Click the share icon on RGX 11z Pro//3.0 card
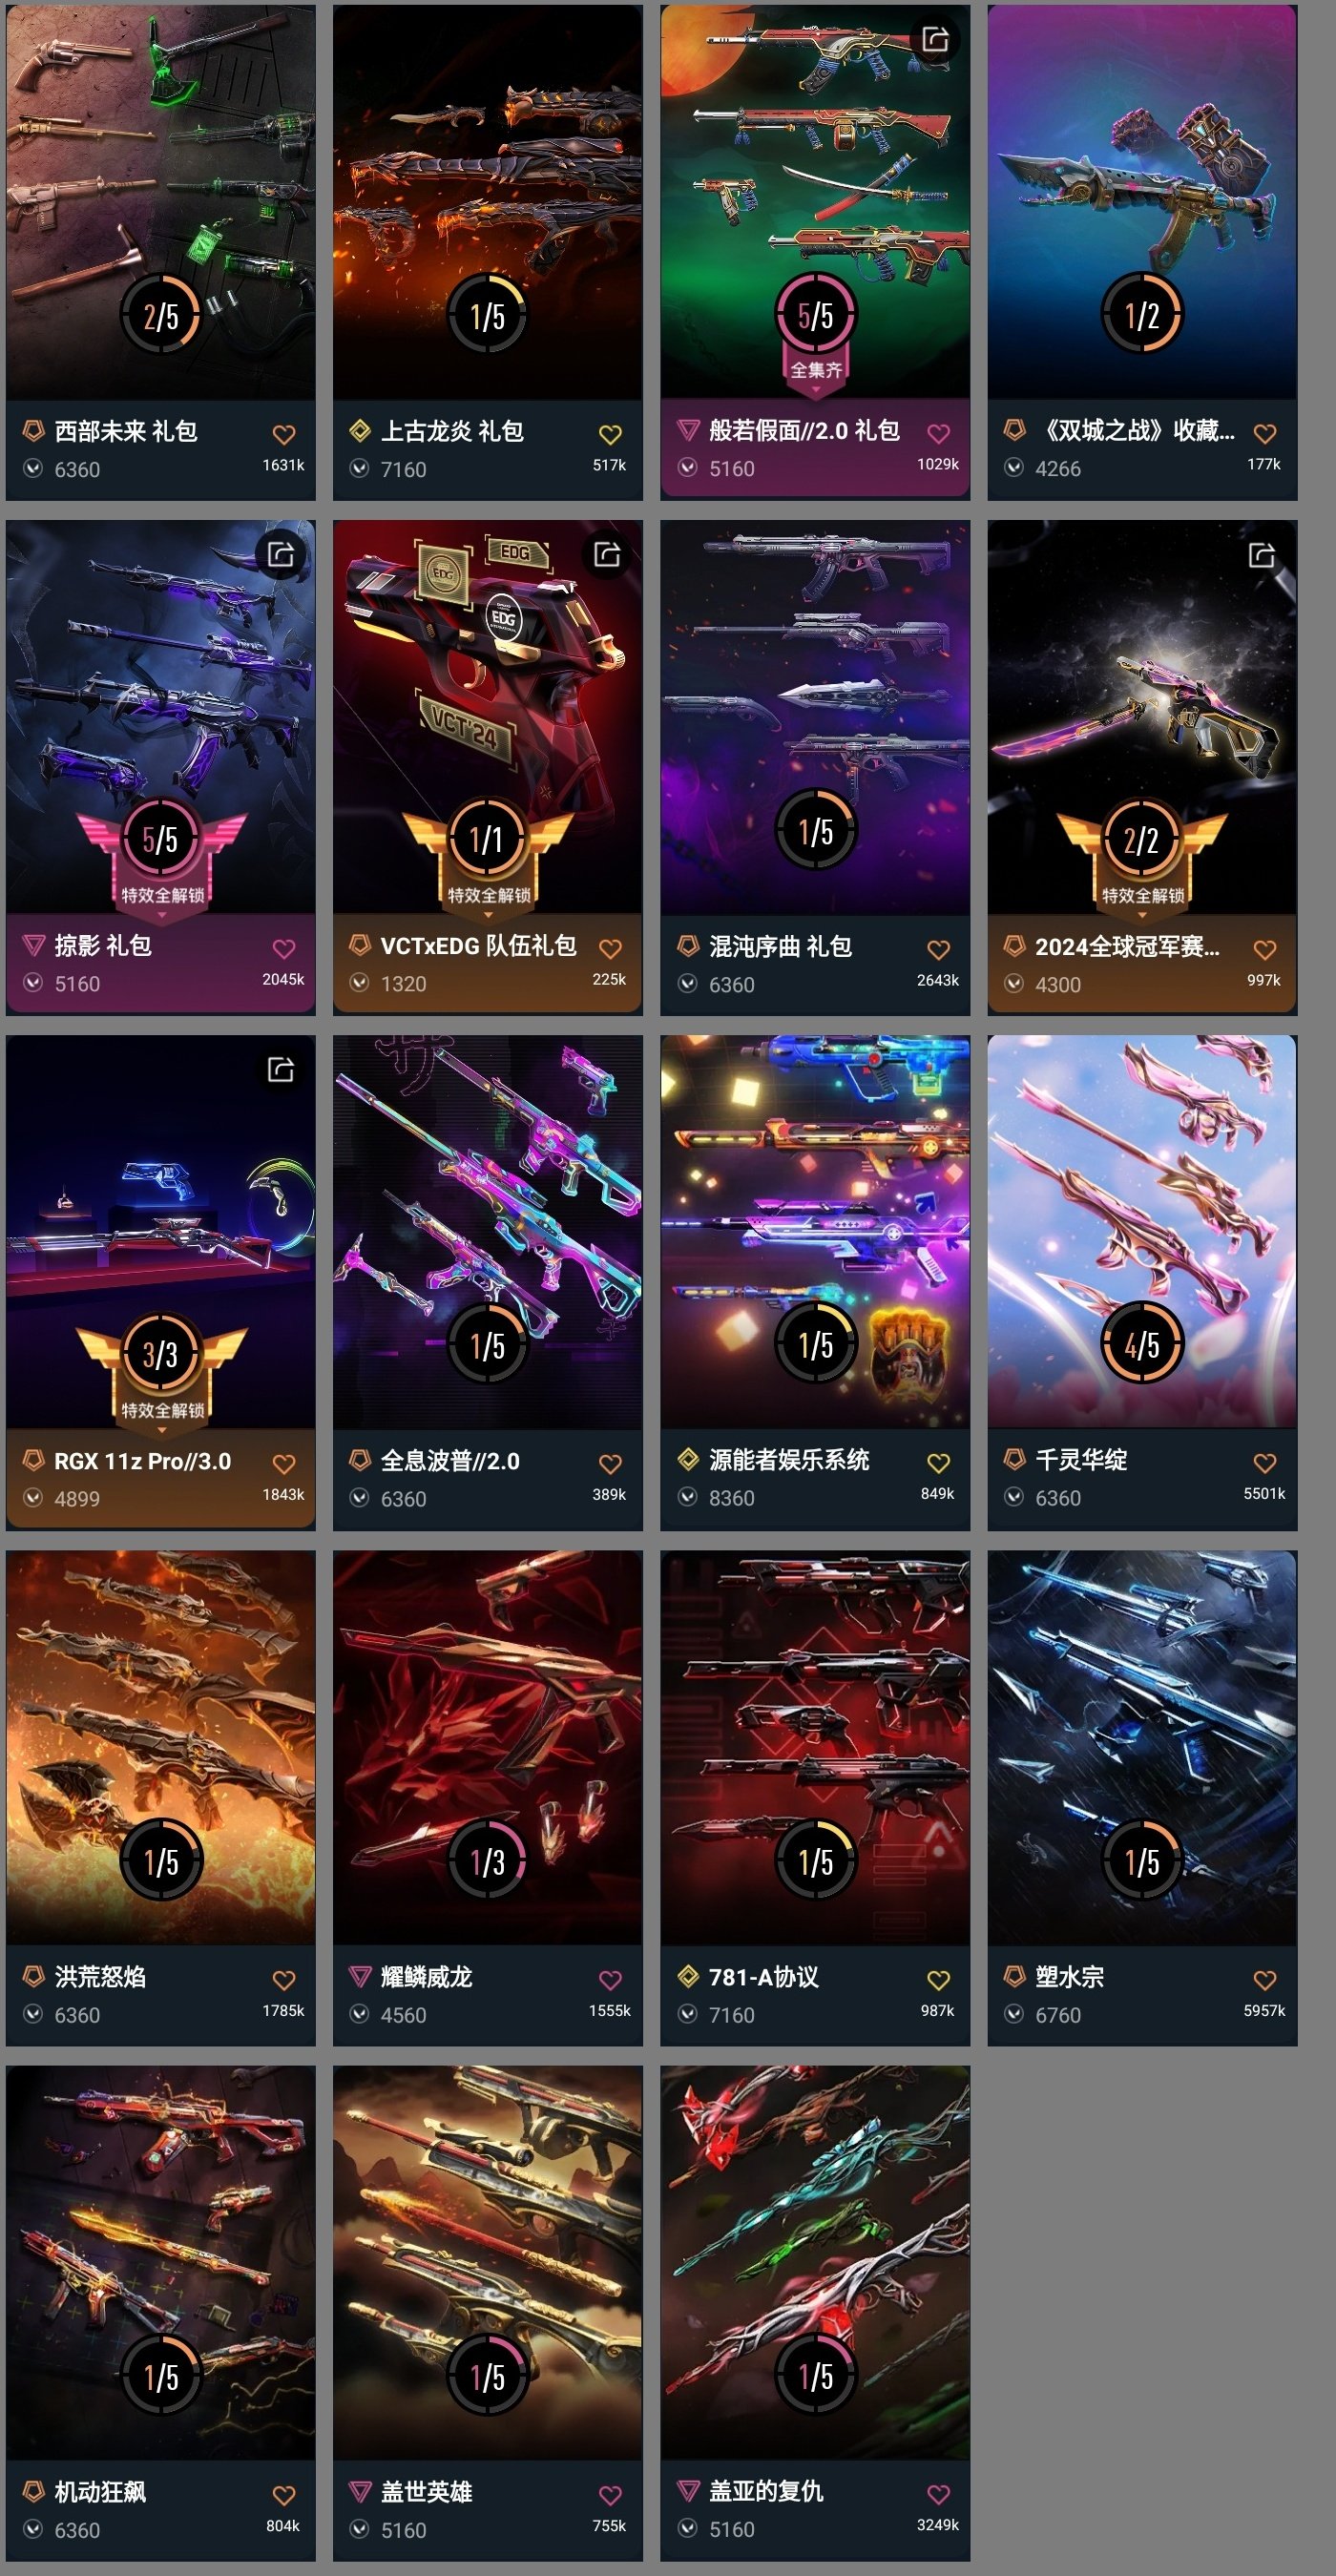The height and width of the screenshot is (2576, 1336). (281, 1069)
